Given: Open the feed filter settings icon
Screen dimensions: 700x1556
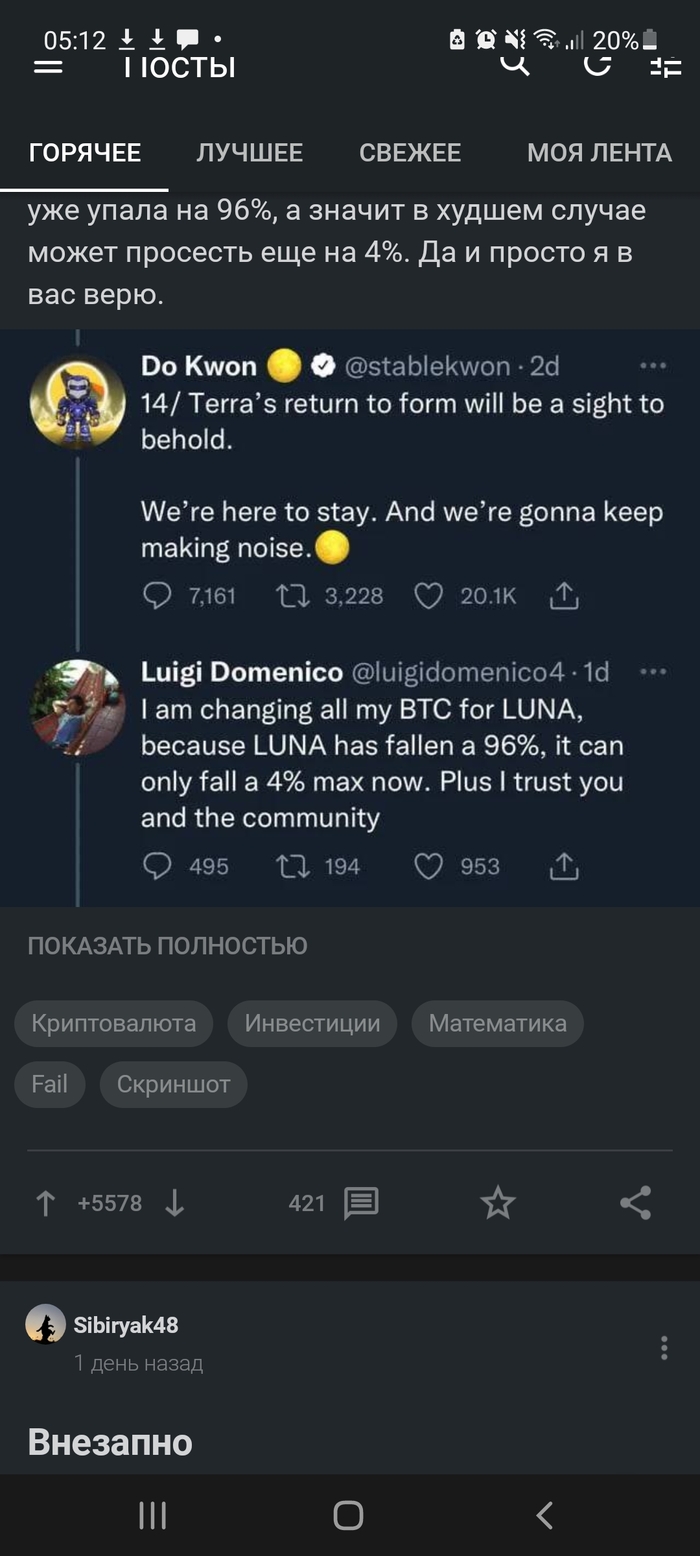Looking at the screenshot, I should (x=665, y=67).
